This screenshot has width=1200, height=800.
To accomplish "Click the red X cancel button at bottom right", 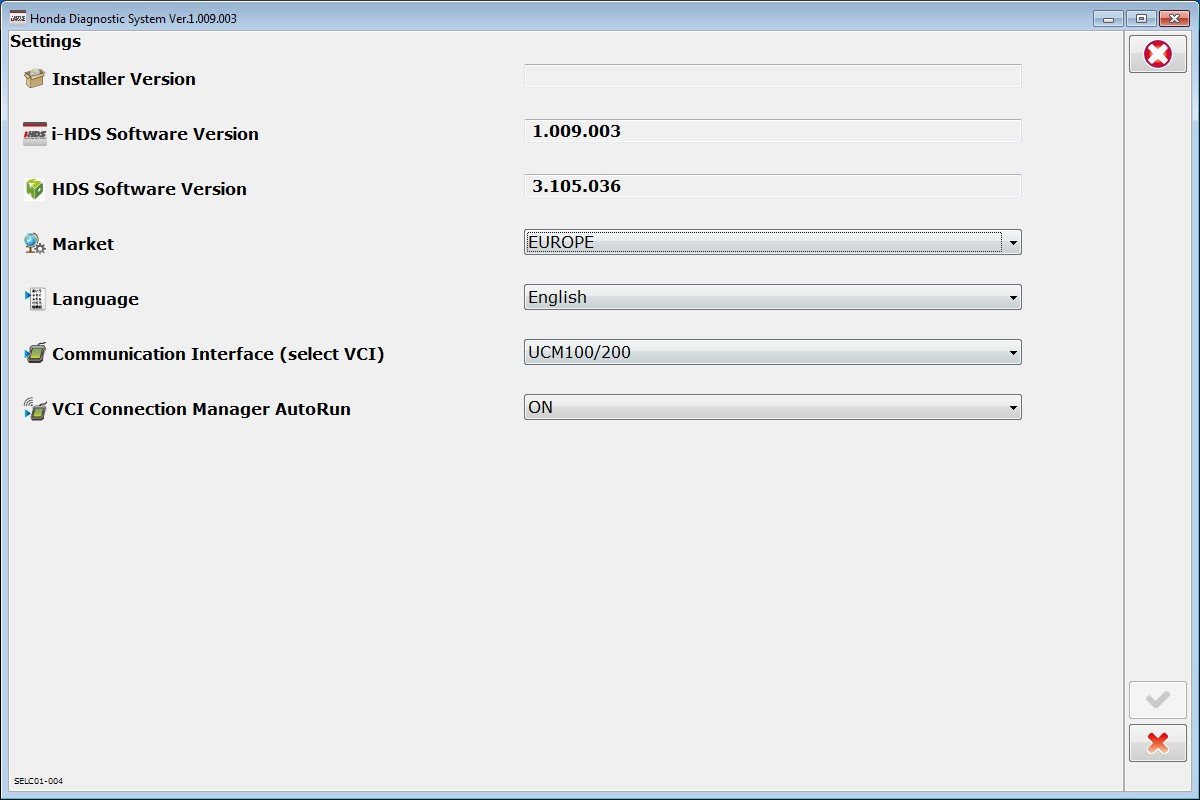I will point(1158,743).
